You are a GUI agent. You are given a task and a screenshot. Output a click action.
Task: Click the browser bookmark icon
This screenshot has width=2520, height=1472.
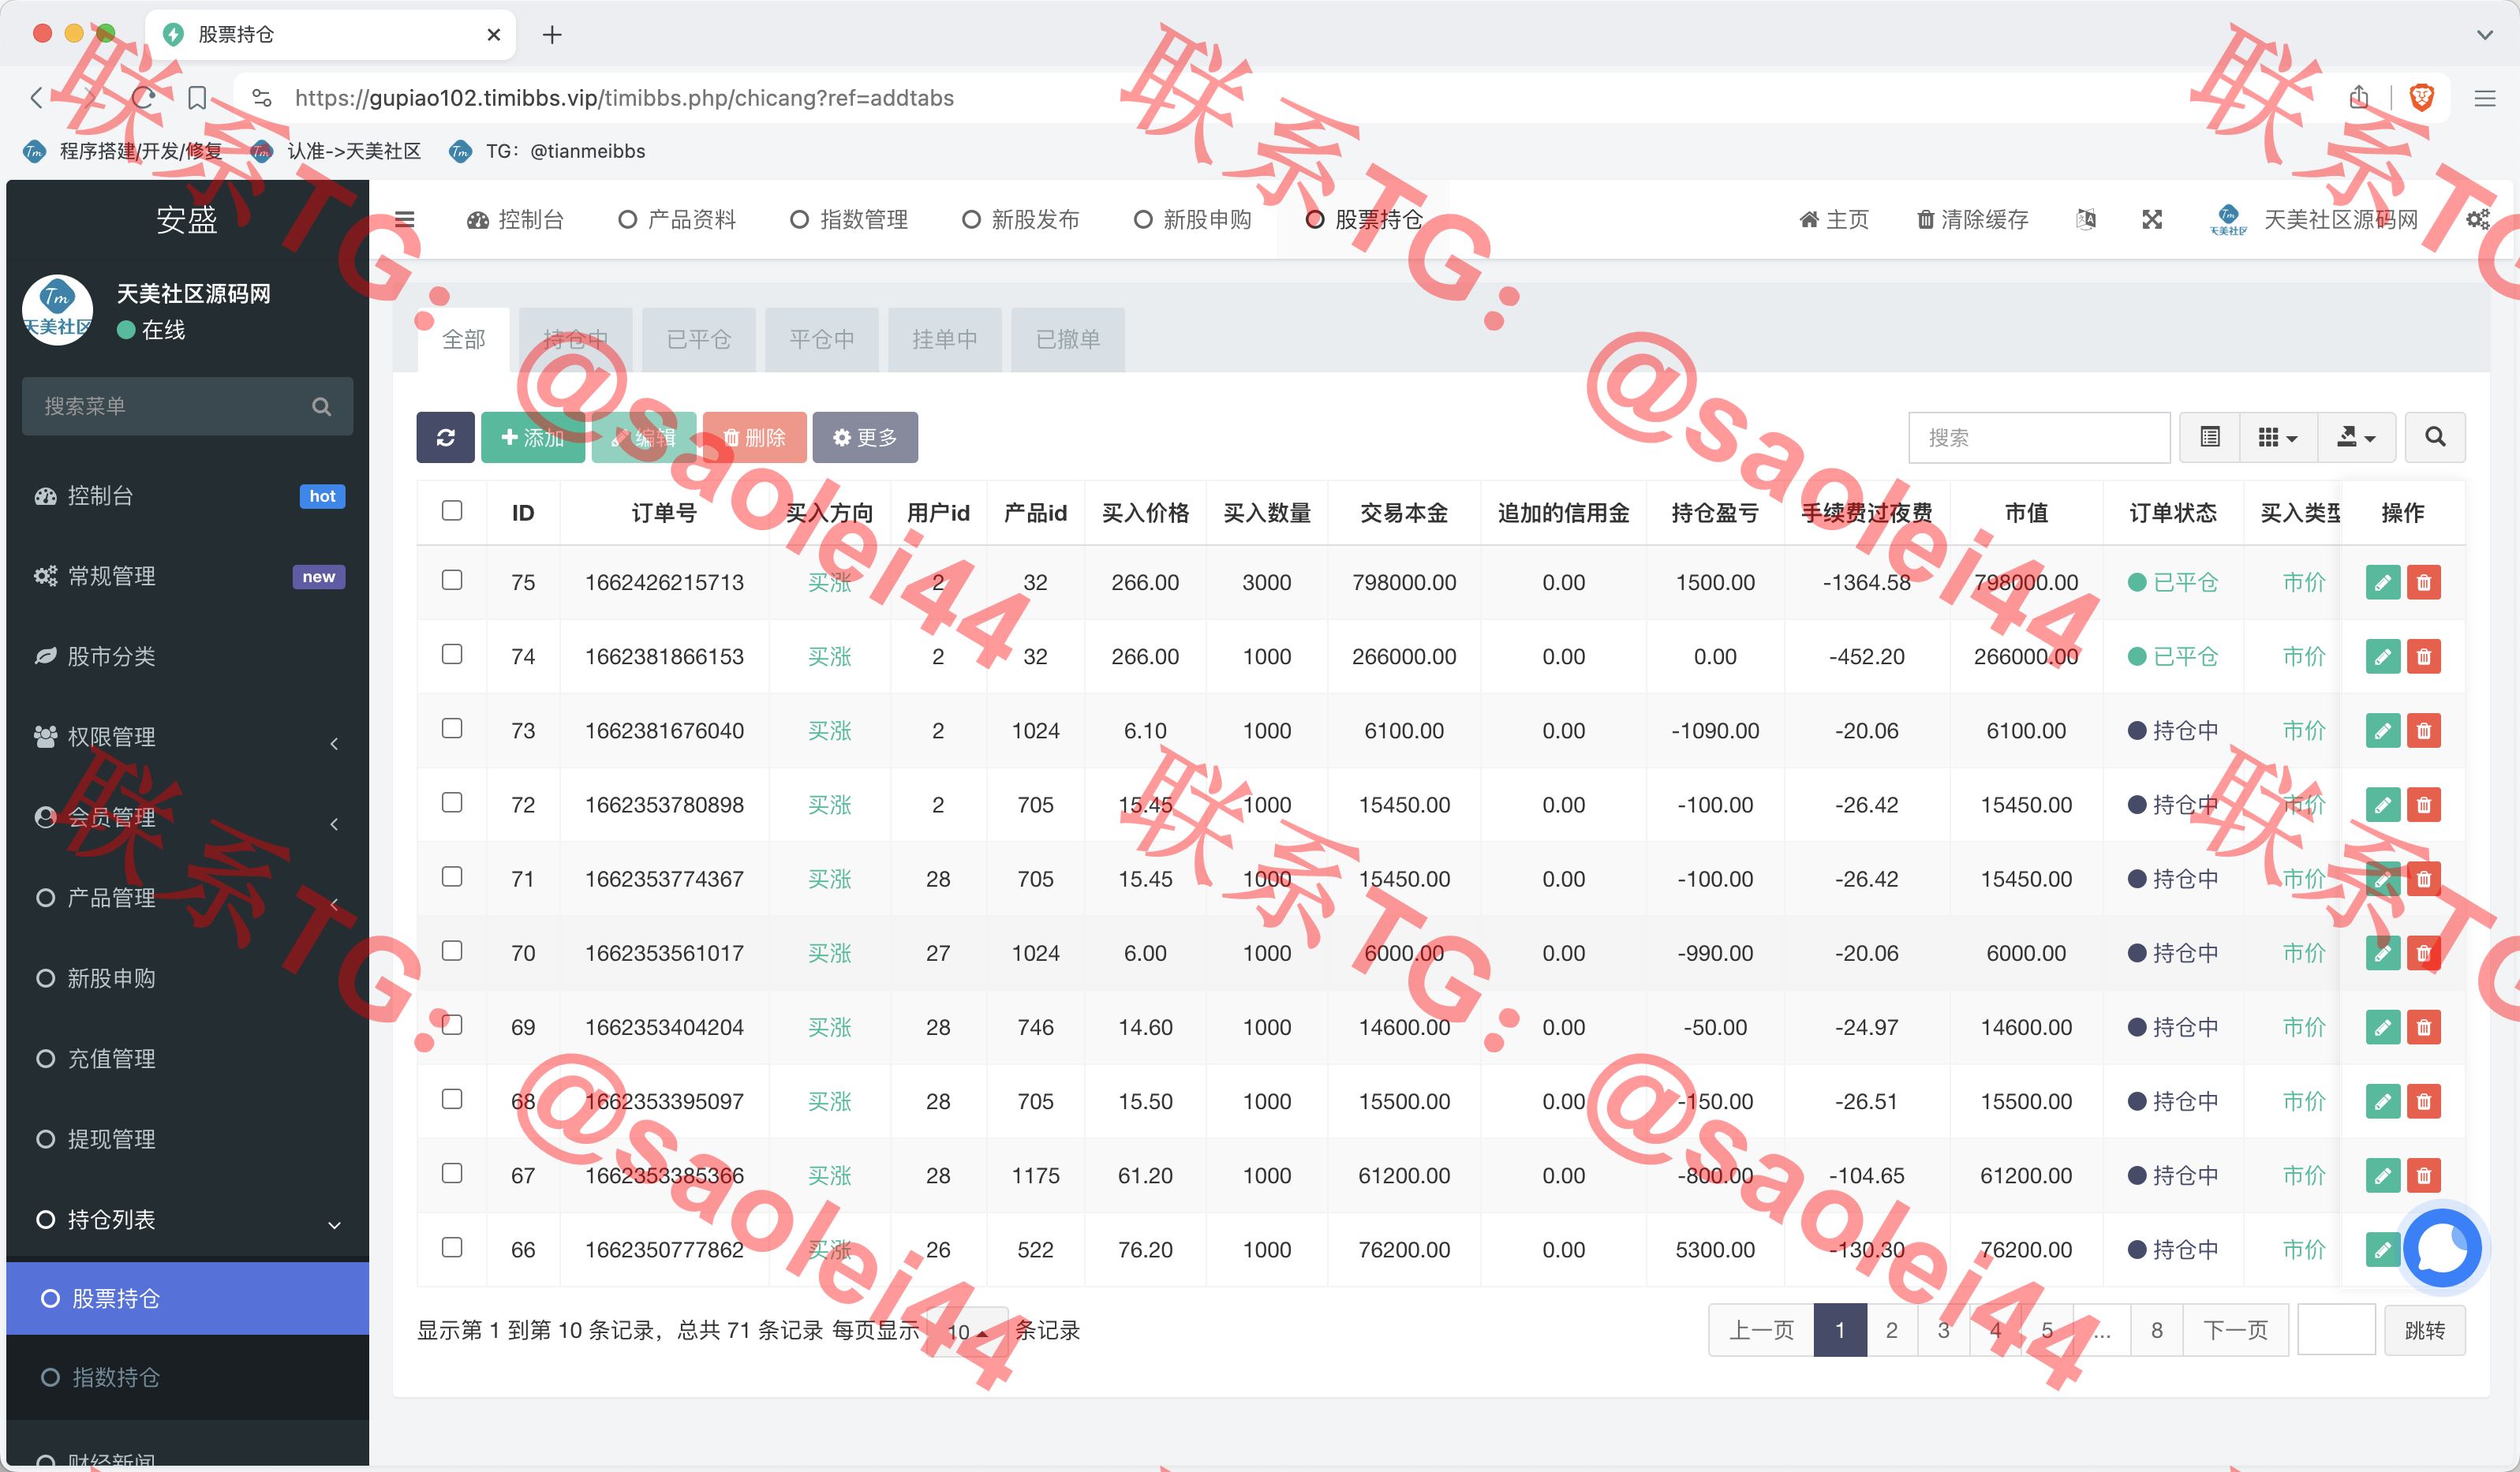pos(197,97)
